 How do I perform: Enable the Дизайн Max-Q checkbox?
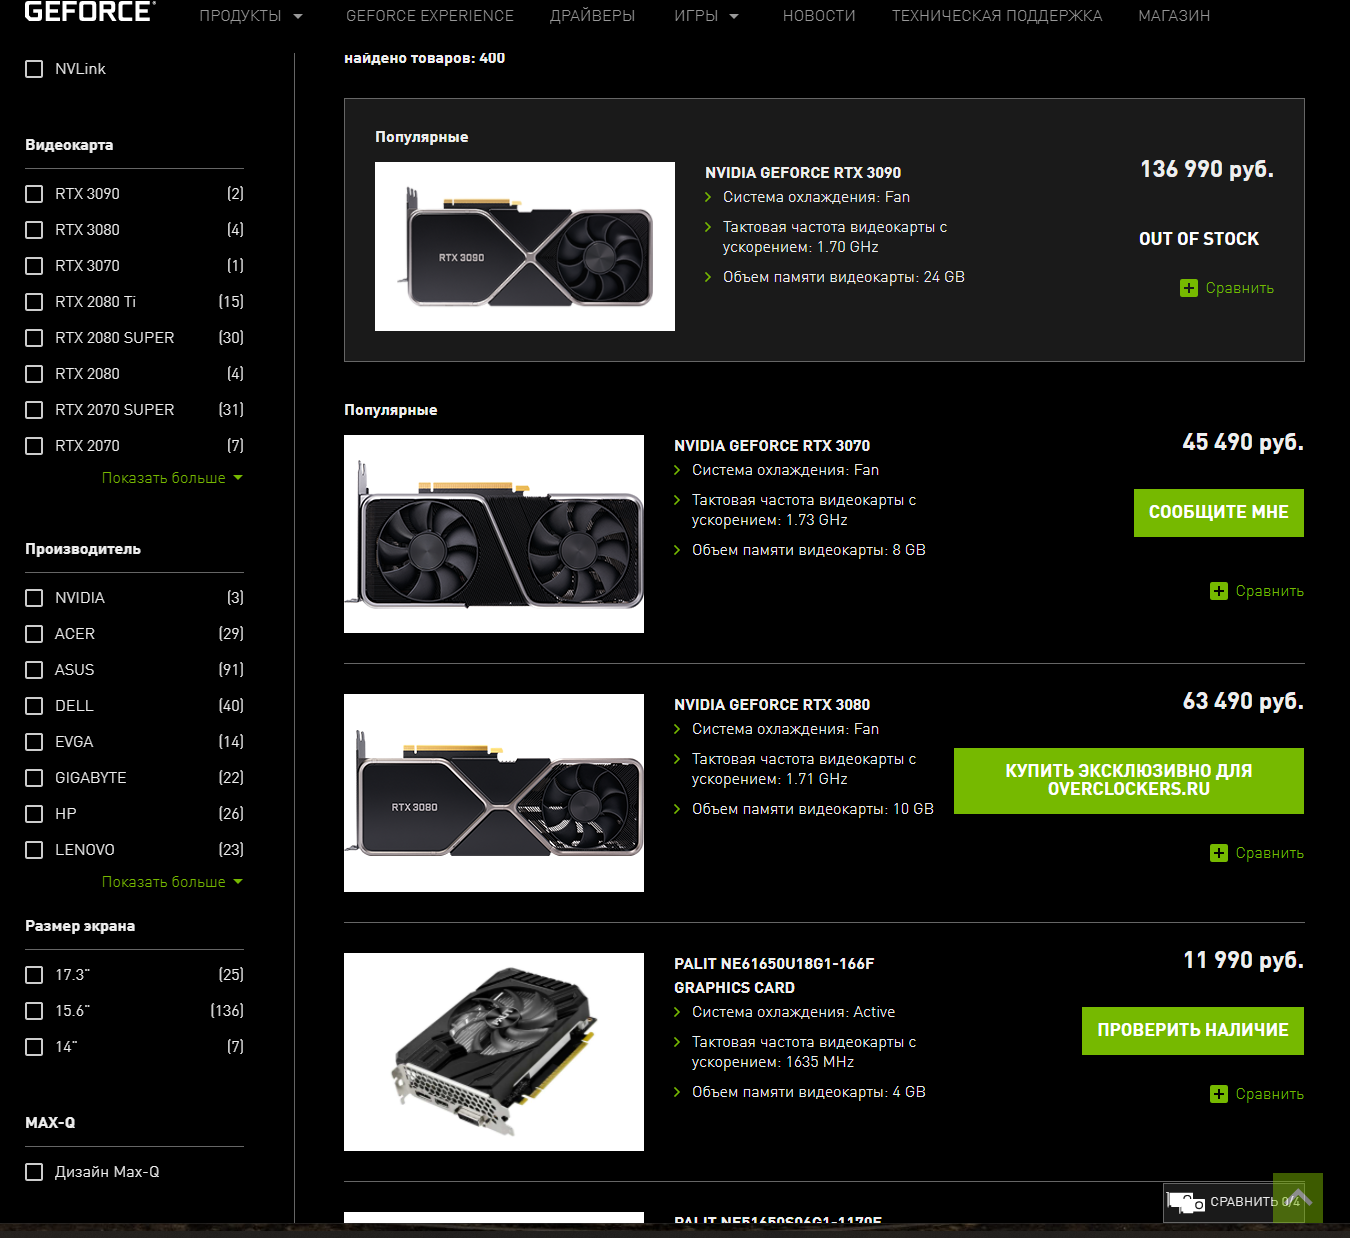point(34,1172)
